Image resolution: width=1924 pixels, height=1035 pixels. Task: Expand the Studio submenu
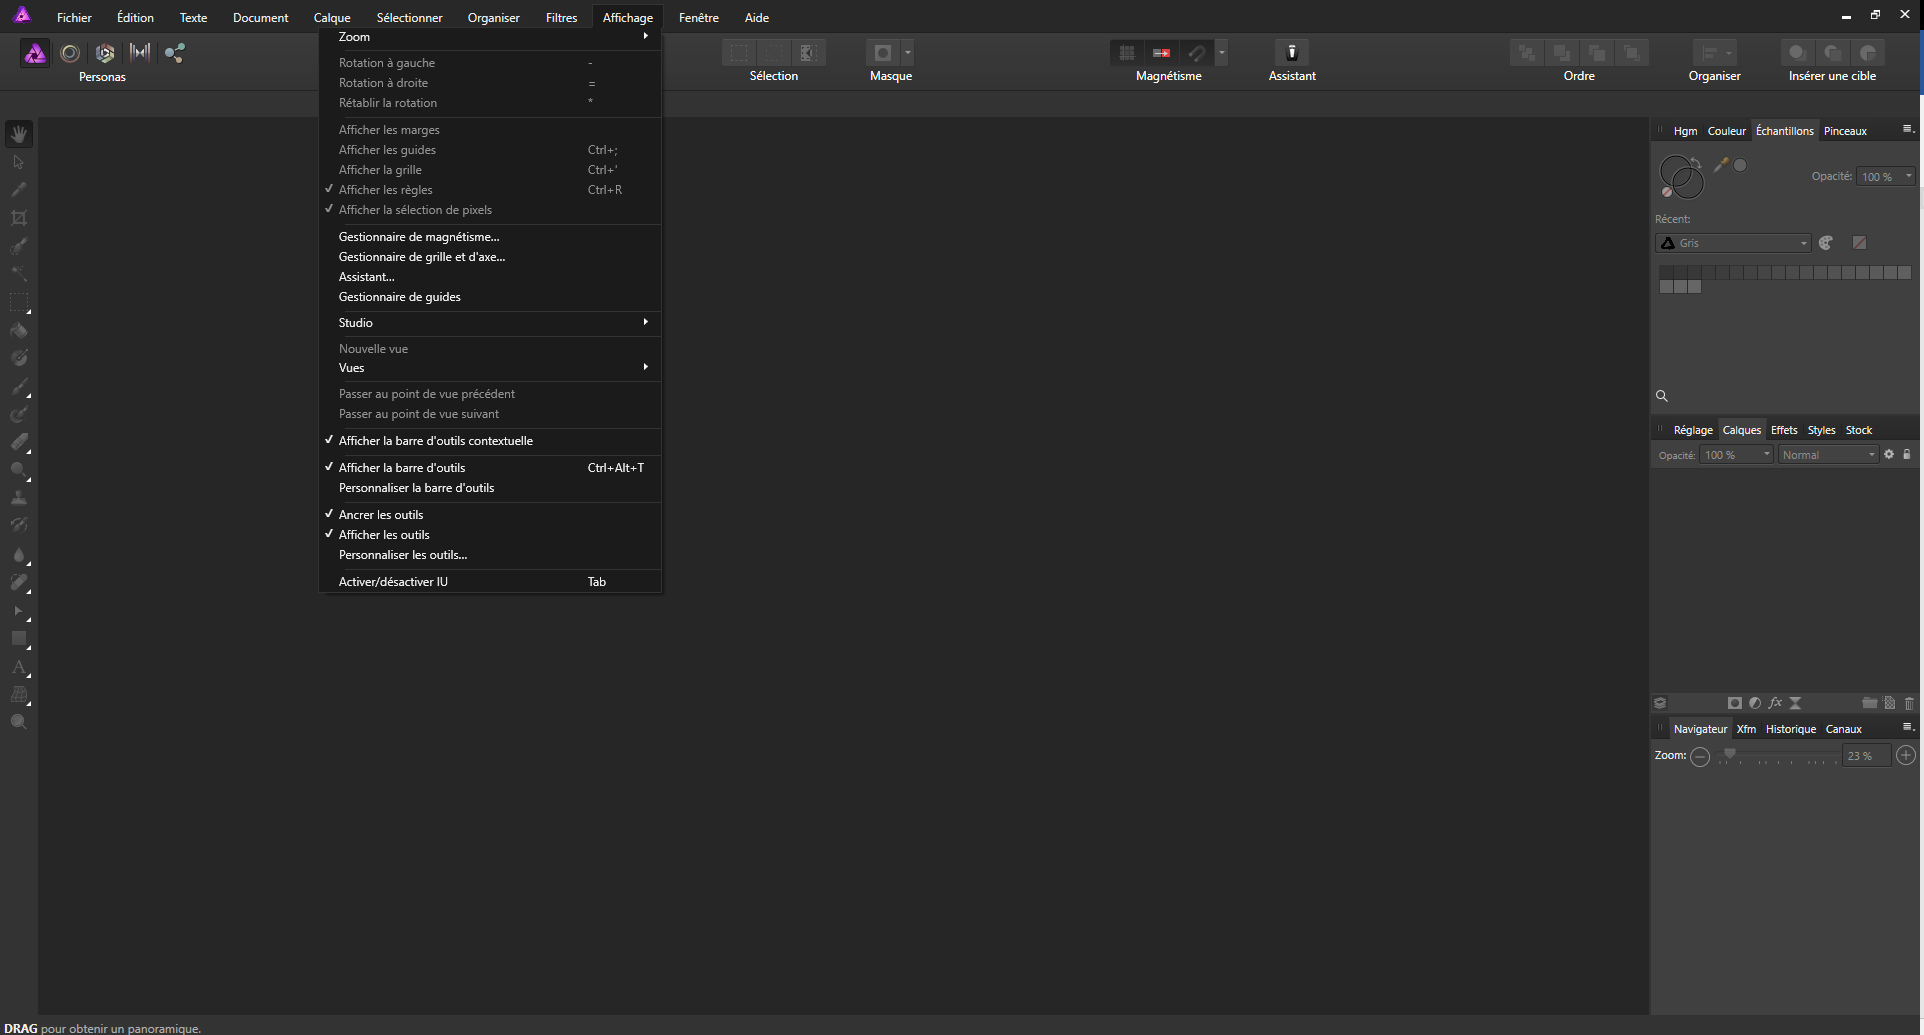490,323
